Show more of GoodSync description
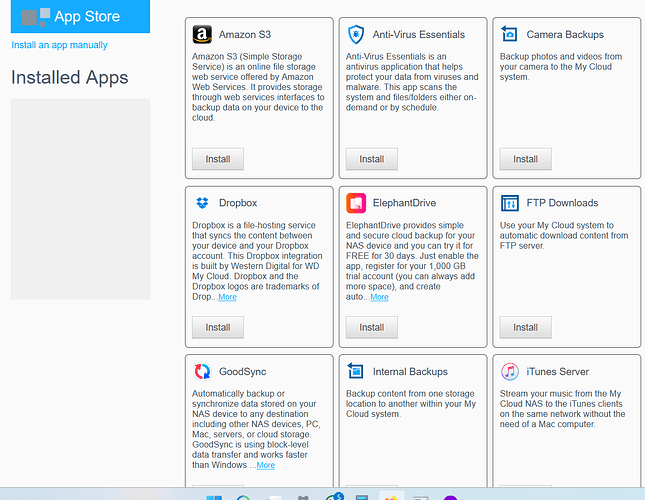 coord(265,465)
